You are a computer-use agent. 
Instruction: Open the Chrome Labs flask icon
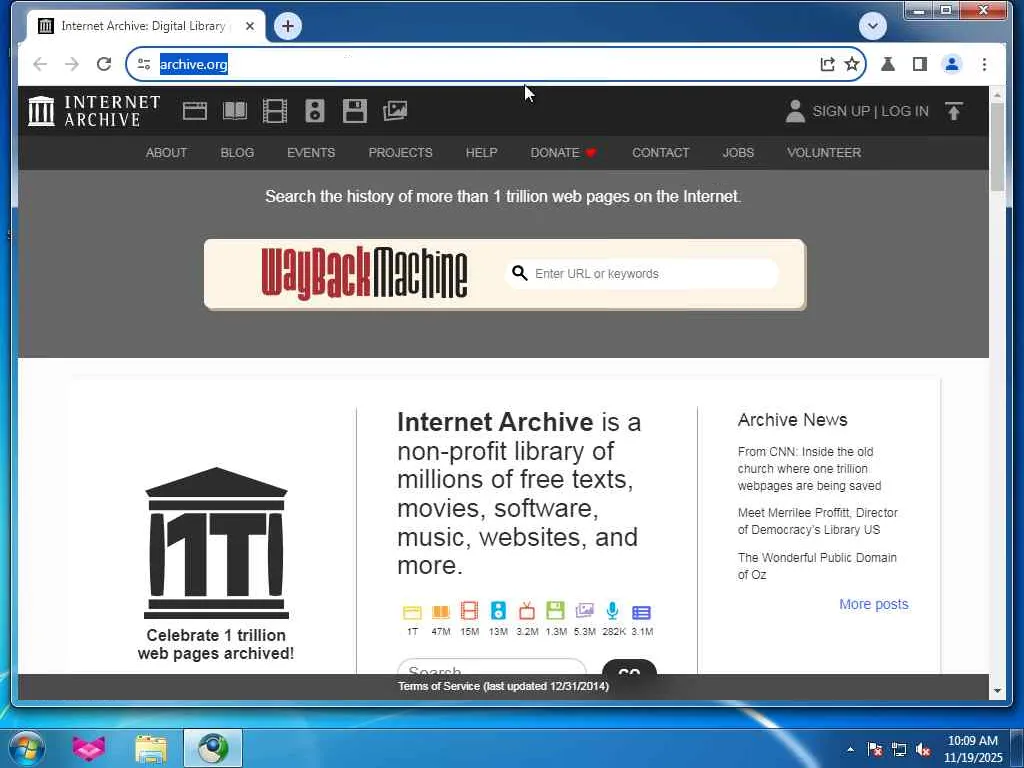(888, 64)
